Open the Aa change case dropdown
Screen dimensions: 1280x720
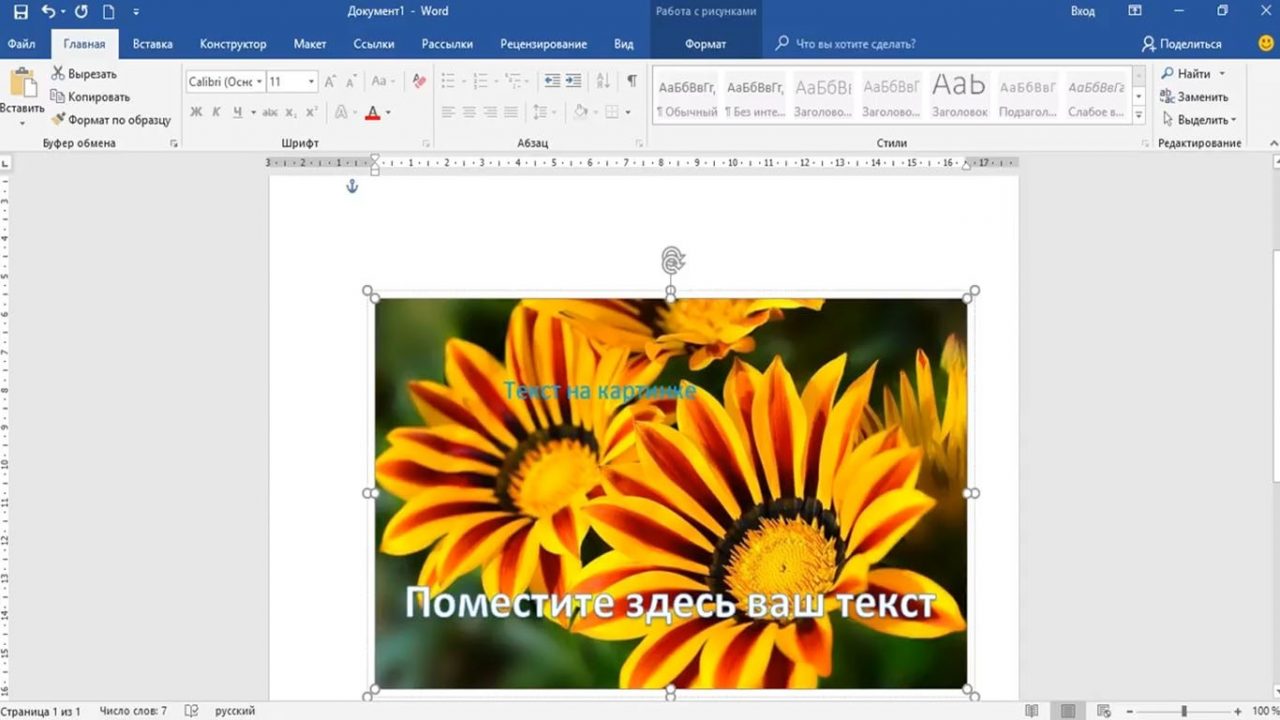(383, 81)
